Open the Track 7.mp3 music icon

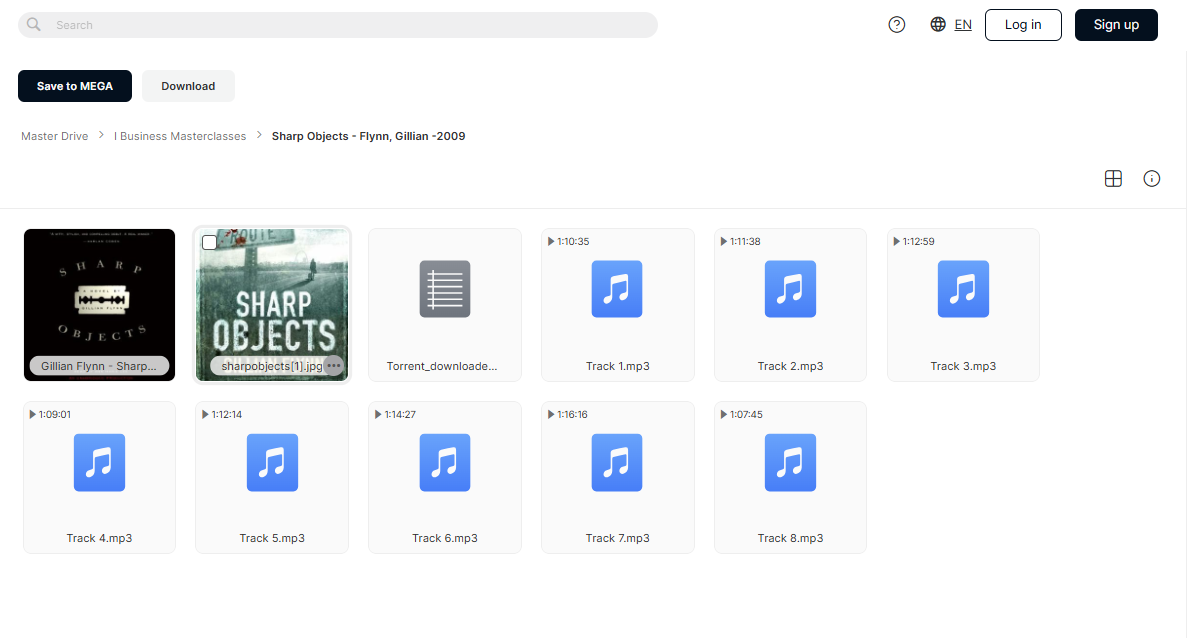pyautogui.click(x=617, y=462)
